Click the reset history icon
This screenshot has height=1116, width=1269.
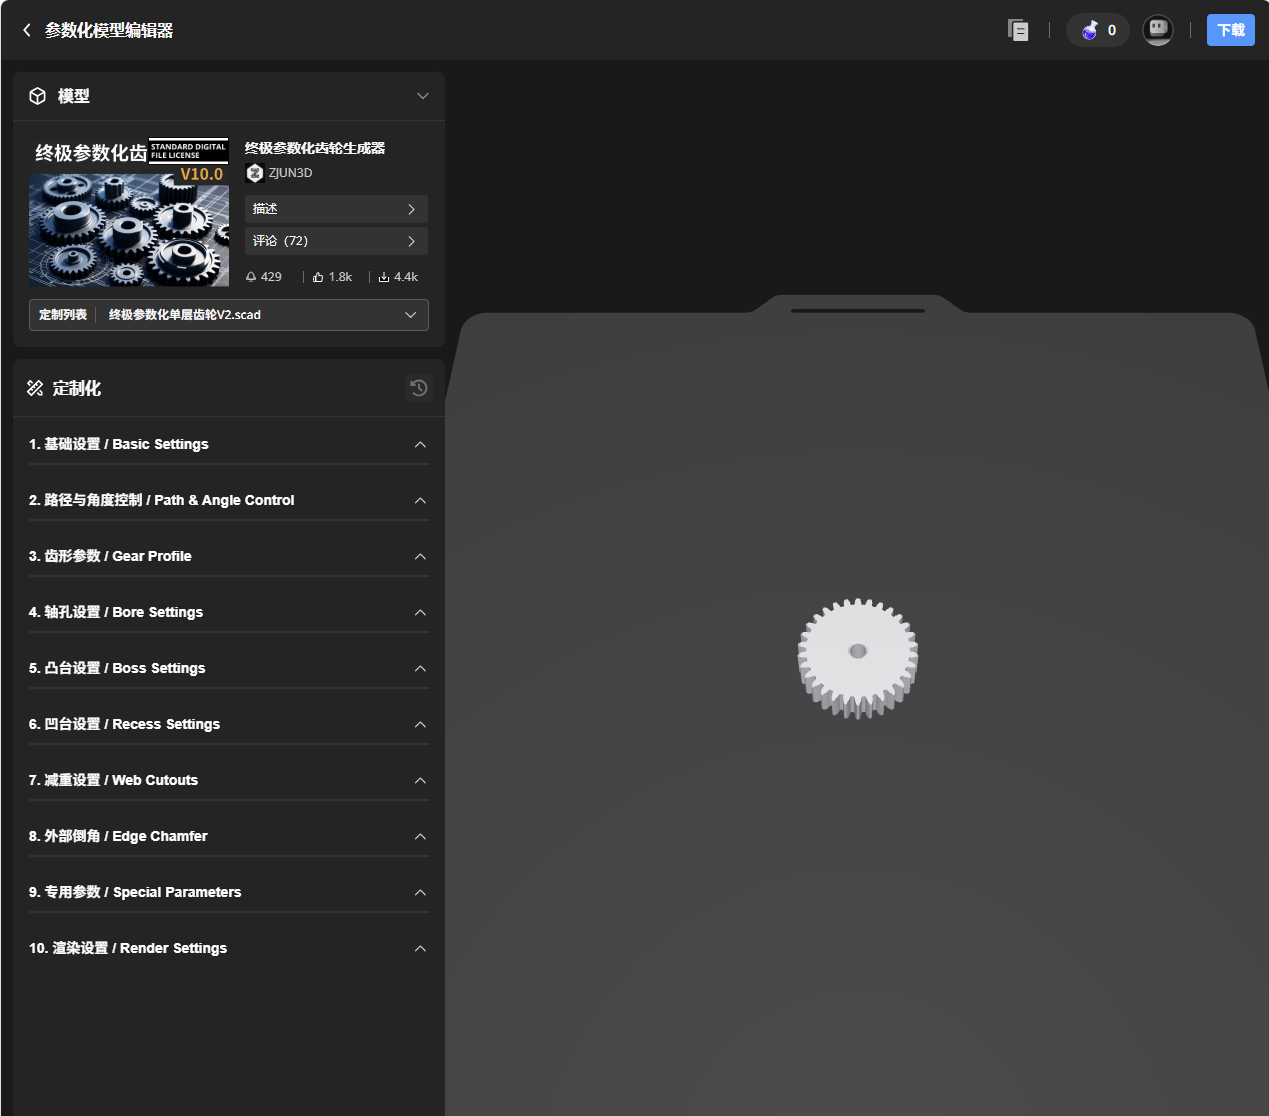click(x=419, y=388)
